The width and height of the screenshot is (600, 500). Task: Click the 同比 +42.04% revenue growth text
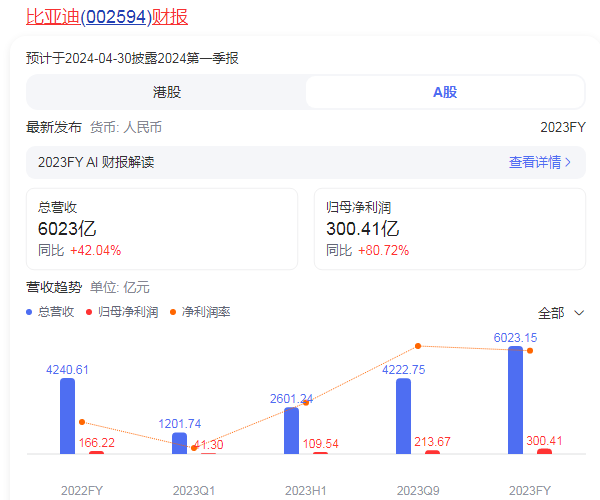click(80, 251)
